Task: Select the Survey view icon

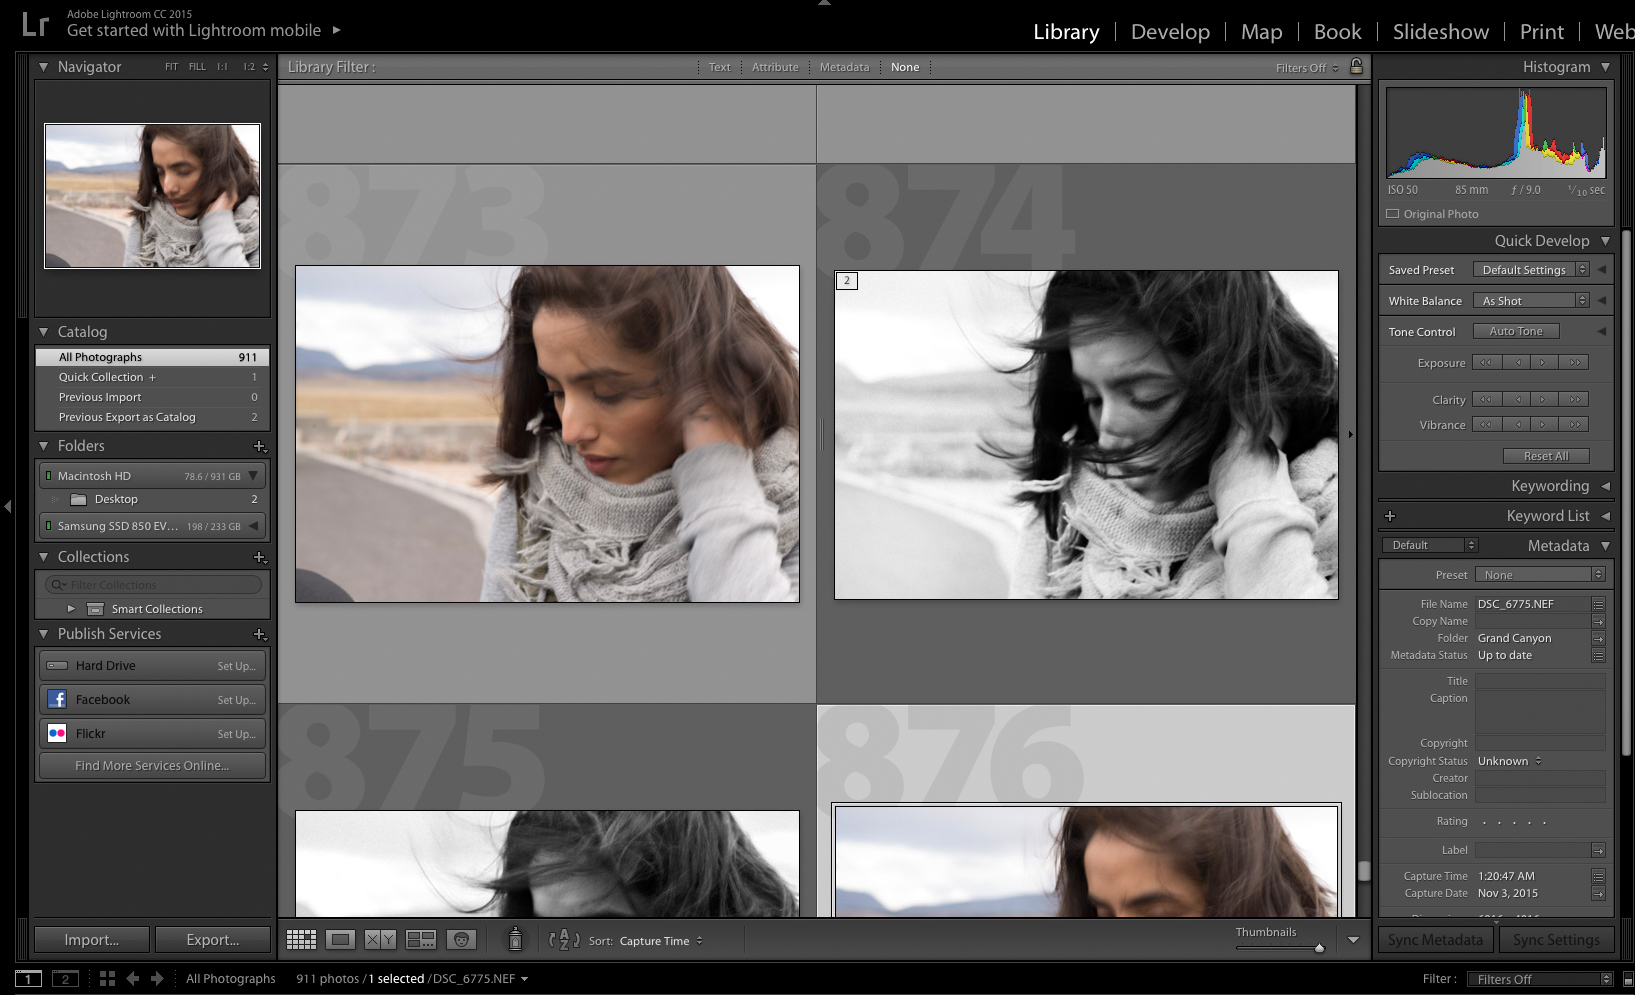Action: click(420, 940)
